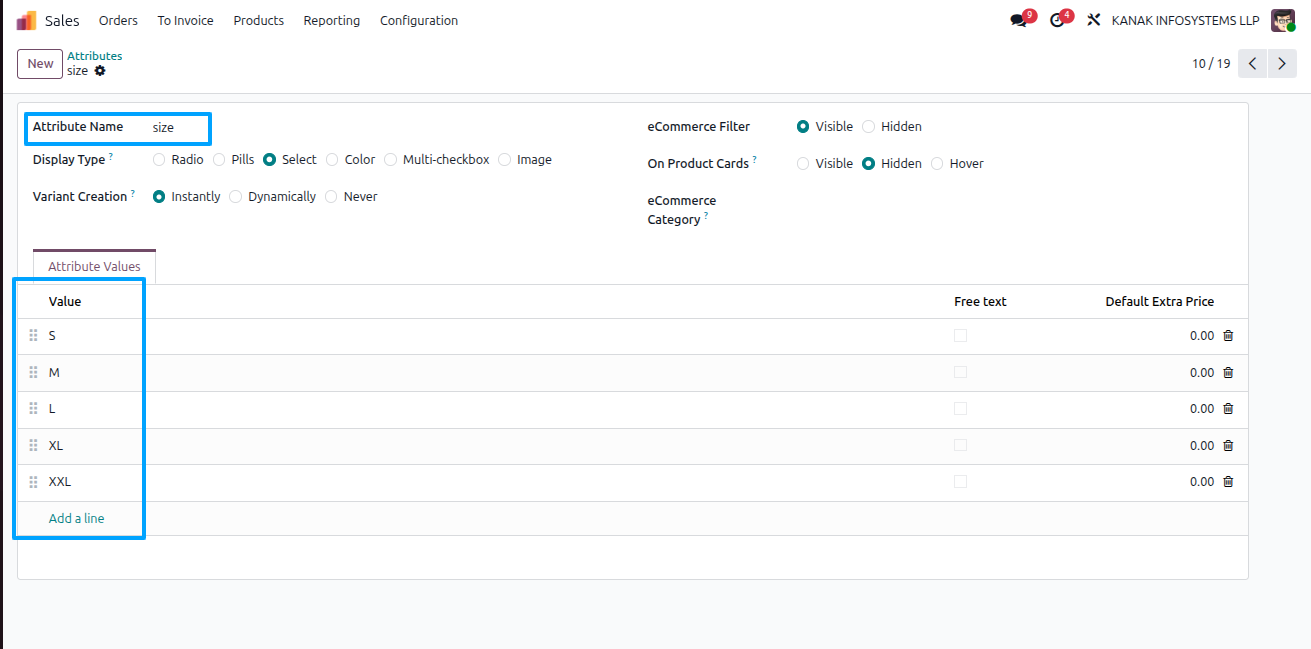Click Add a line link
The width and height of the screenshot is (1311, 649).
tap(77, 519)
